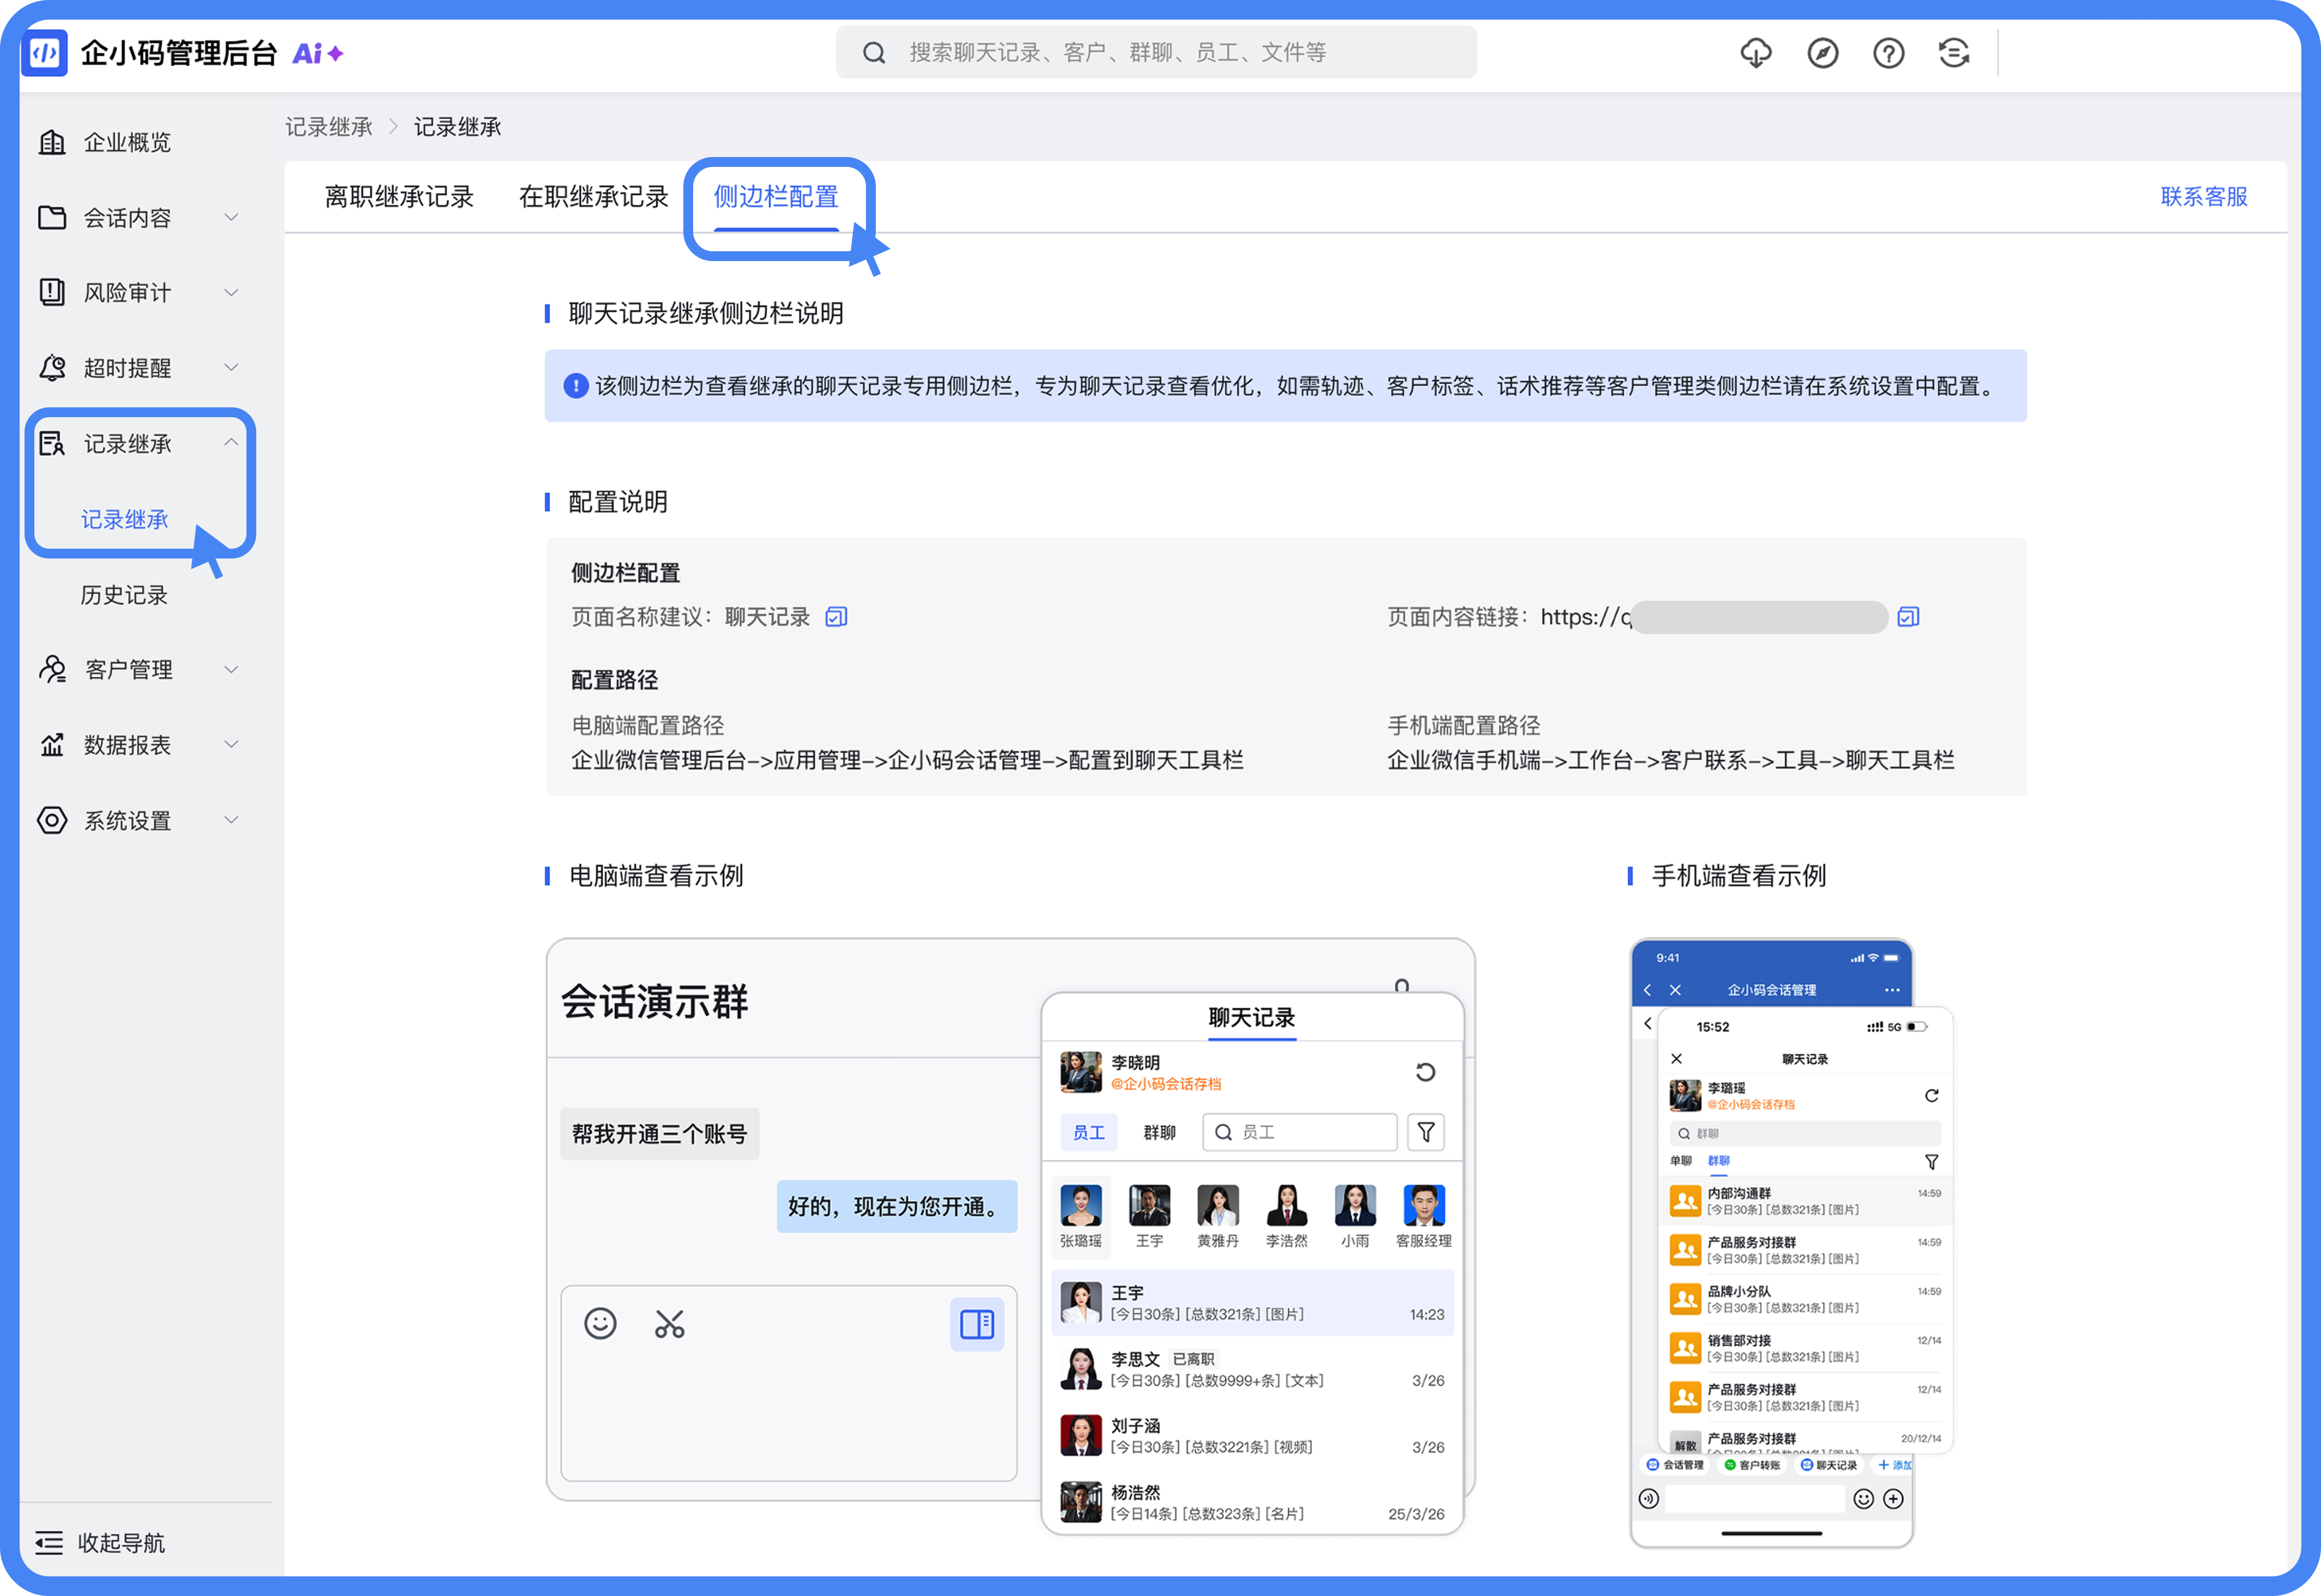
Task: Expand the 超时提醒 menu chevron
Action: [x=231, y=368]
